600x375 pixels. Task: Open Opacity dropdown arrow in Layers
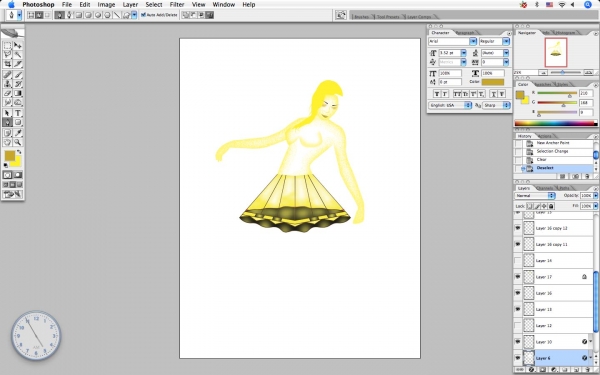595,196
